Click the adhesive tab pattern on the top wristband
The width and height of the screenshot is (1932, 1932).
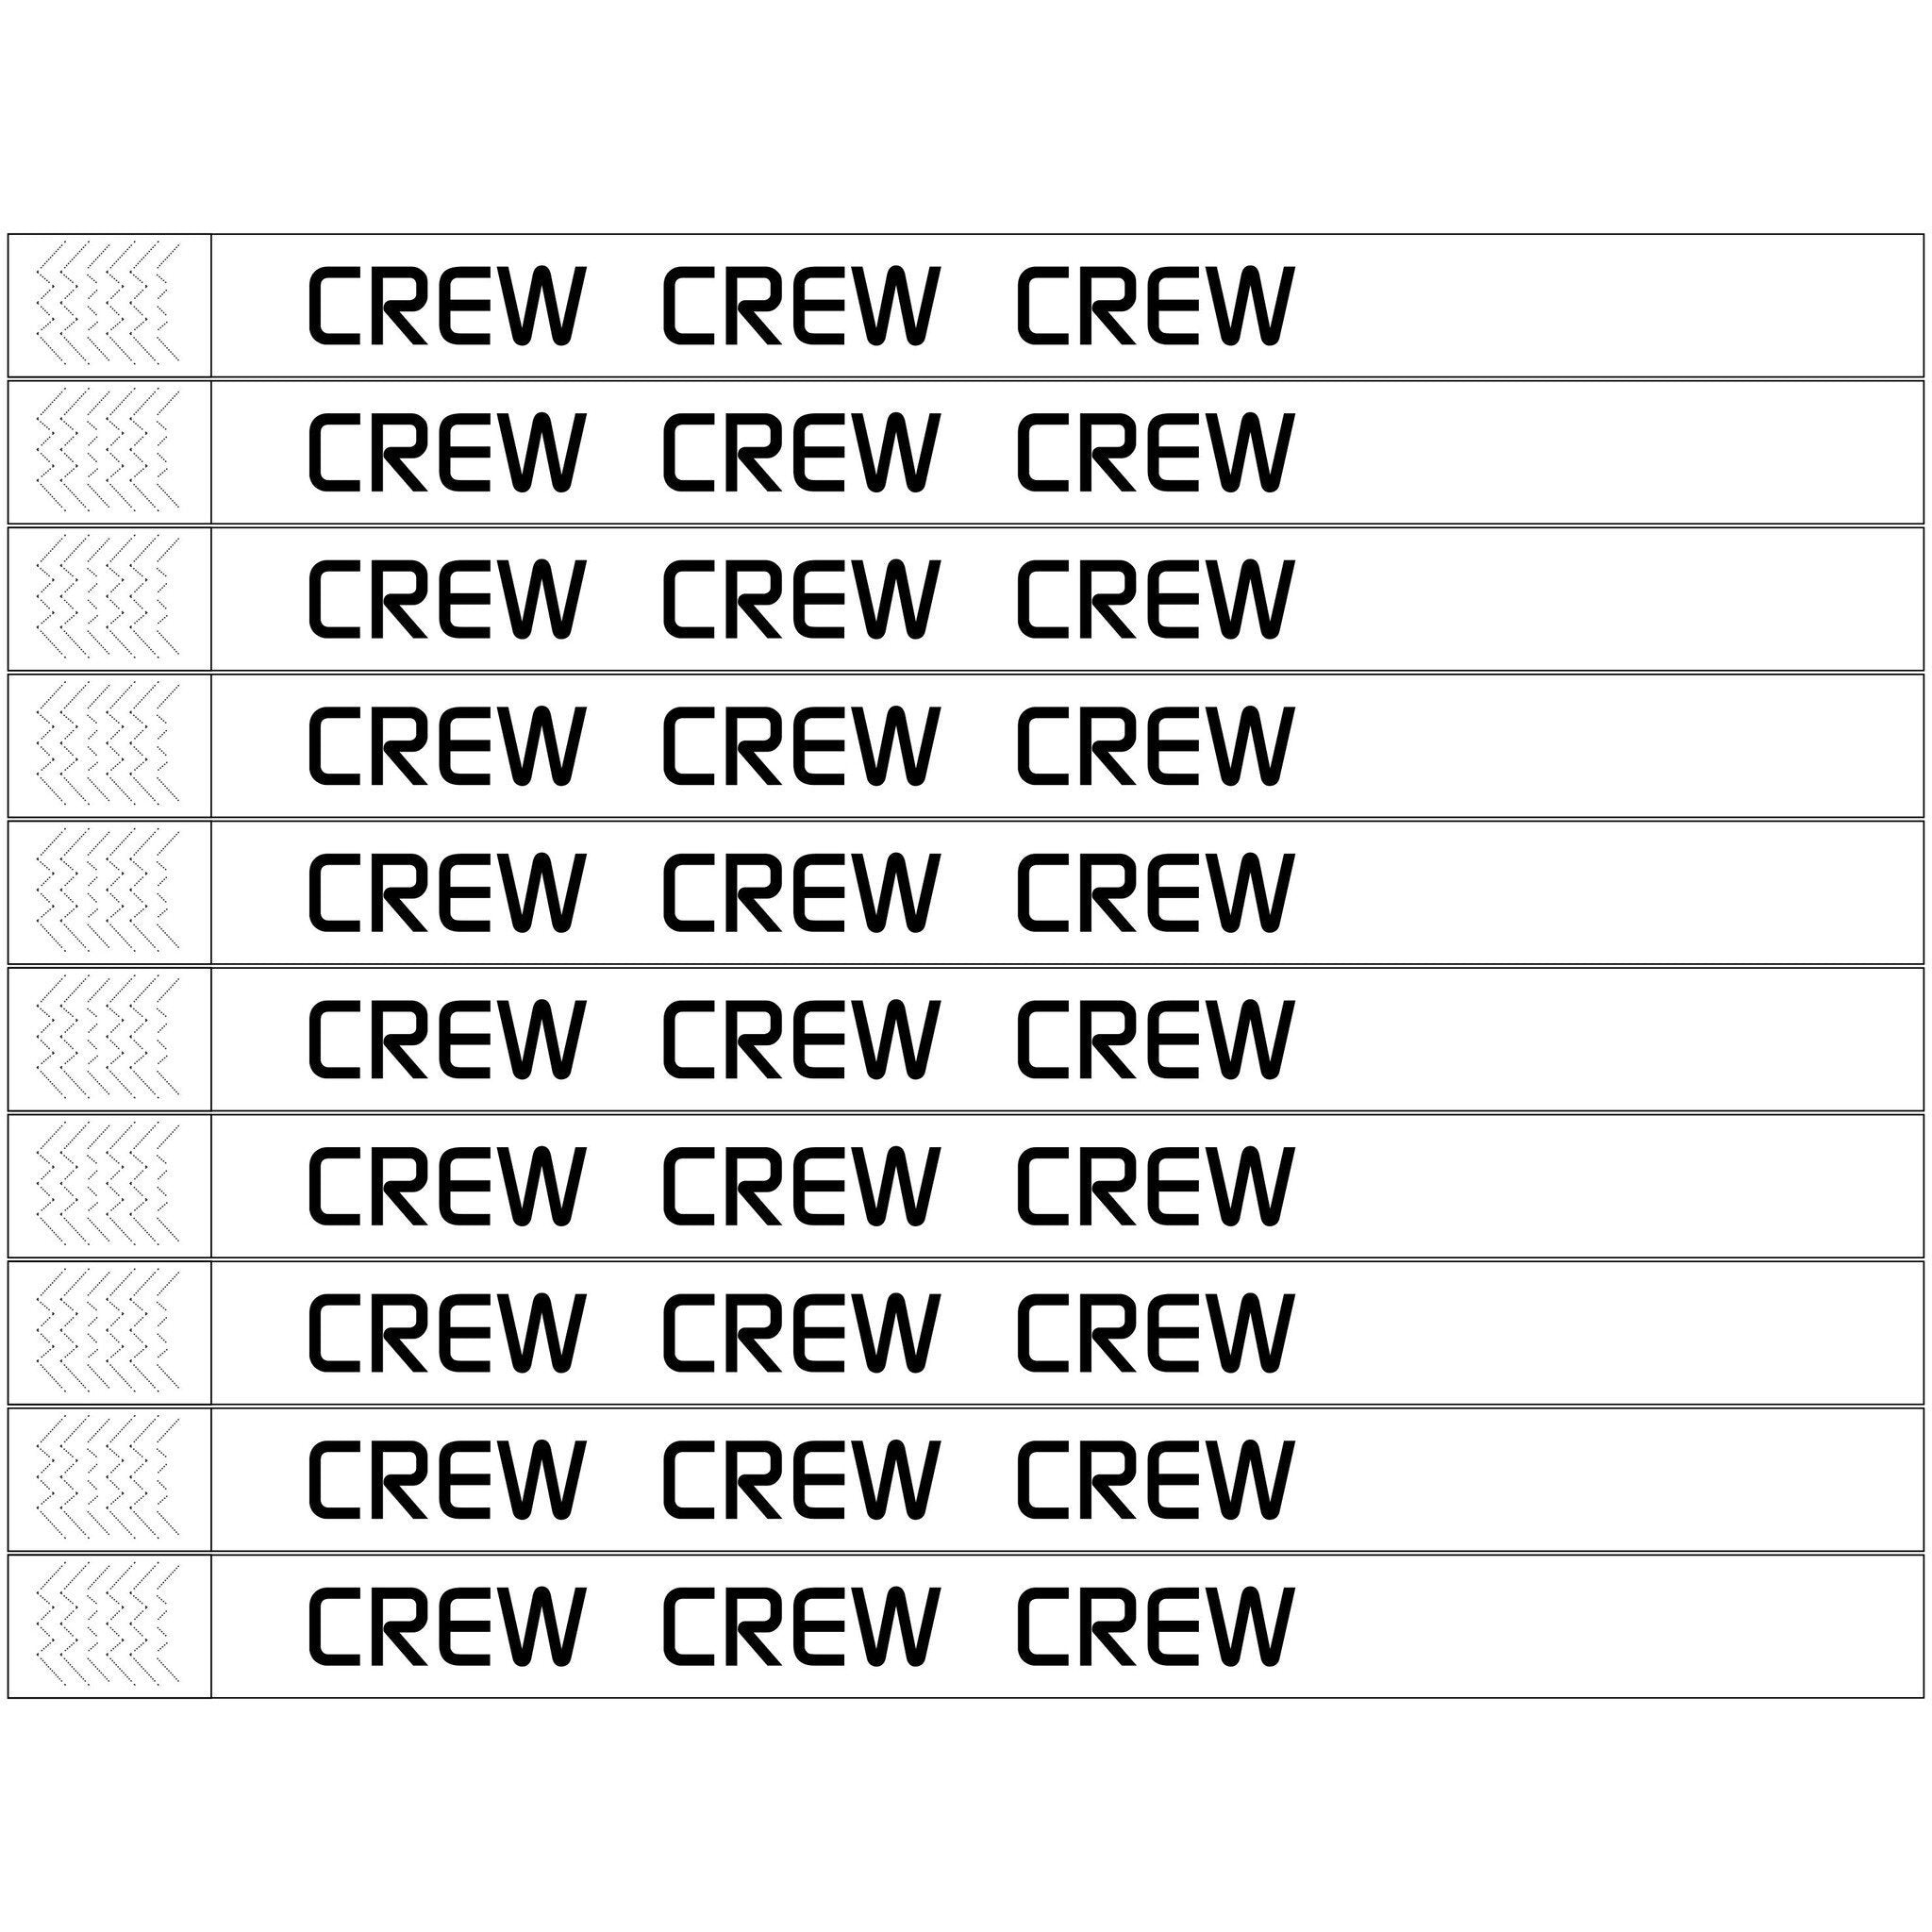[x=108, y=304]
